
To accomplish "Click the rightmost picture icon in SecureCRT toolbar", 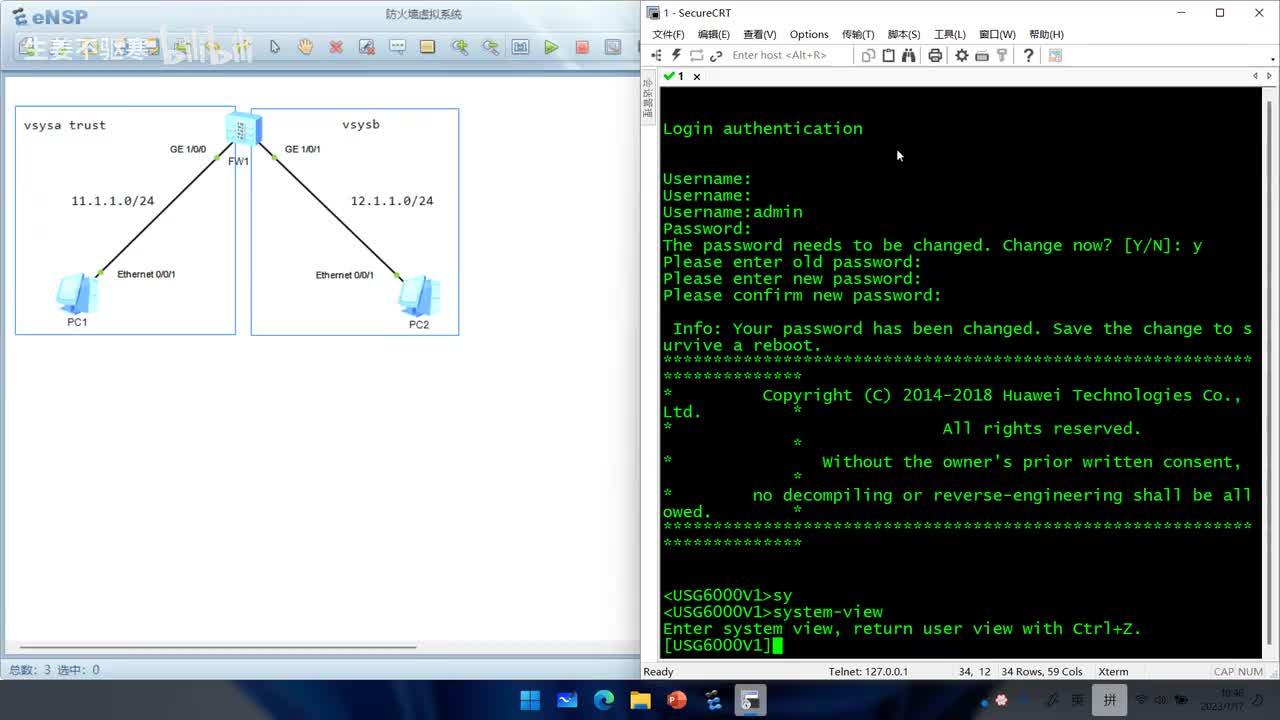I will pos(1055,55).
